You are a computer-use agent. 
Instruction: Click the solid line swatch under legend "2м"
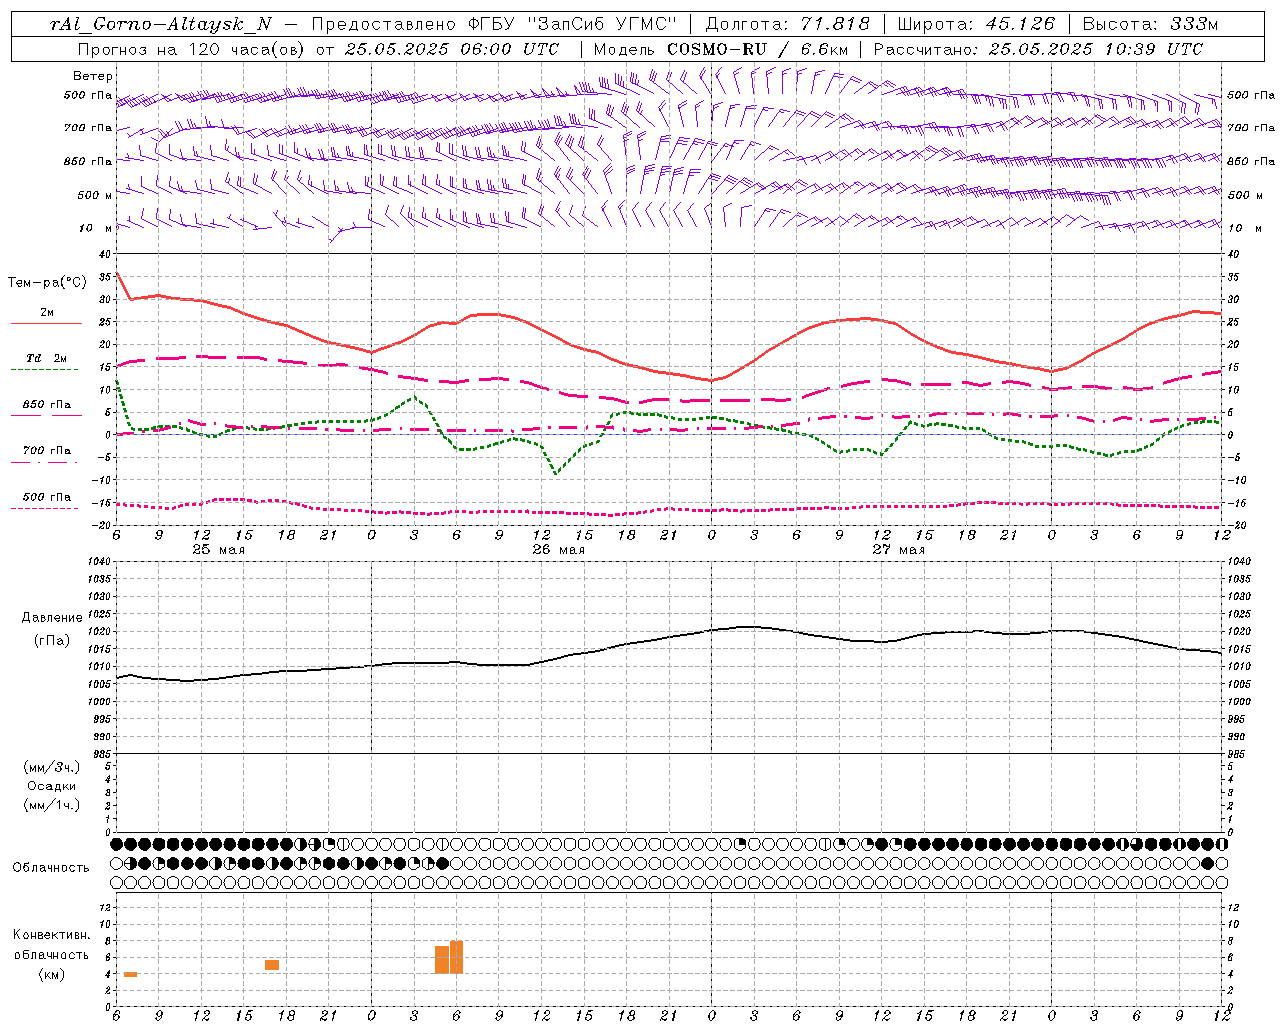coord(46,324)
